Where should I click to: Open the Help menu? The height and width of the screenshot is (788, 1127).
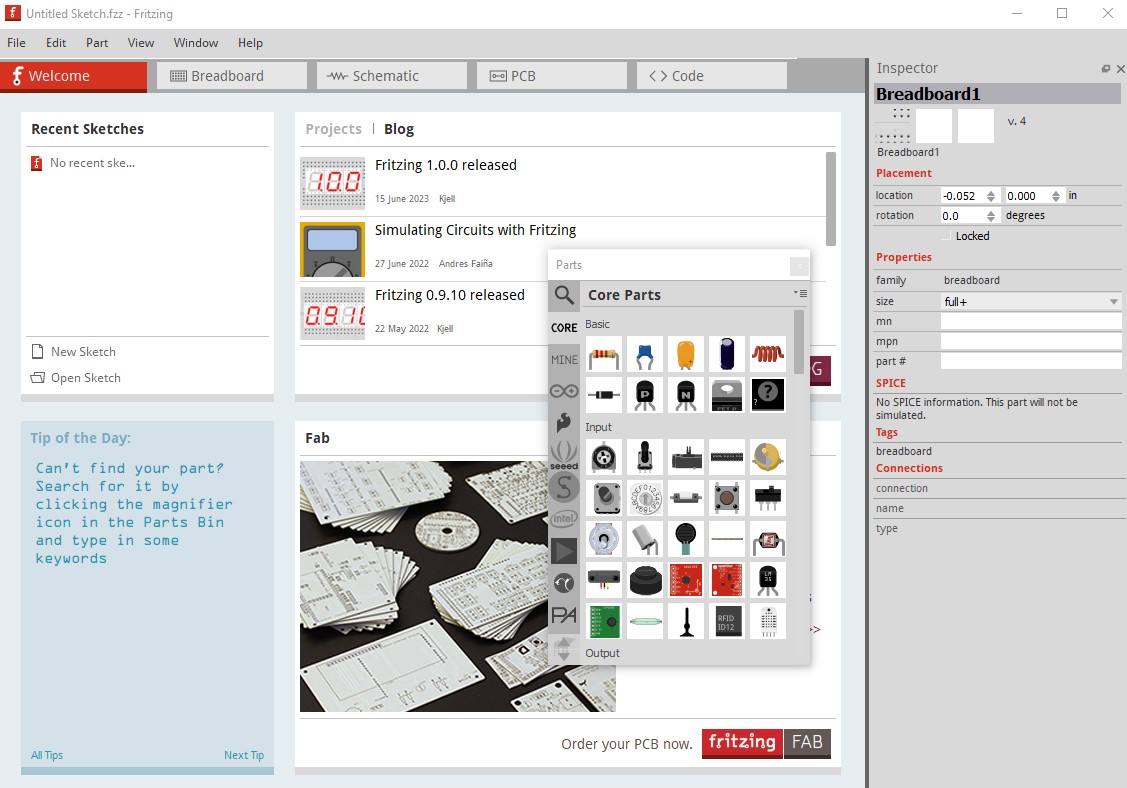[x=250, y=43]
